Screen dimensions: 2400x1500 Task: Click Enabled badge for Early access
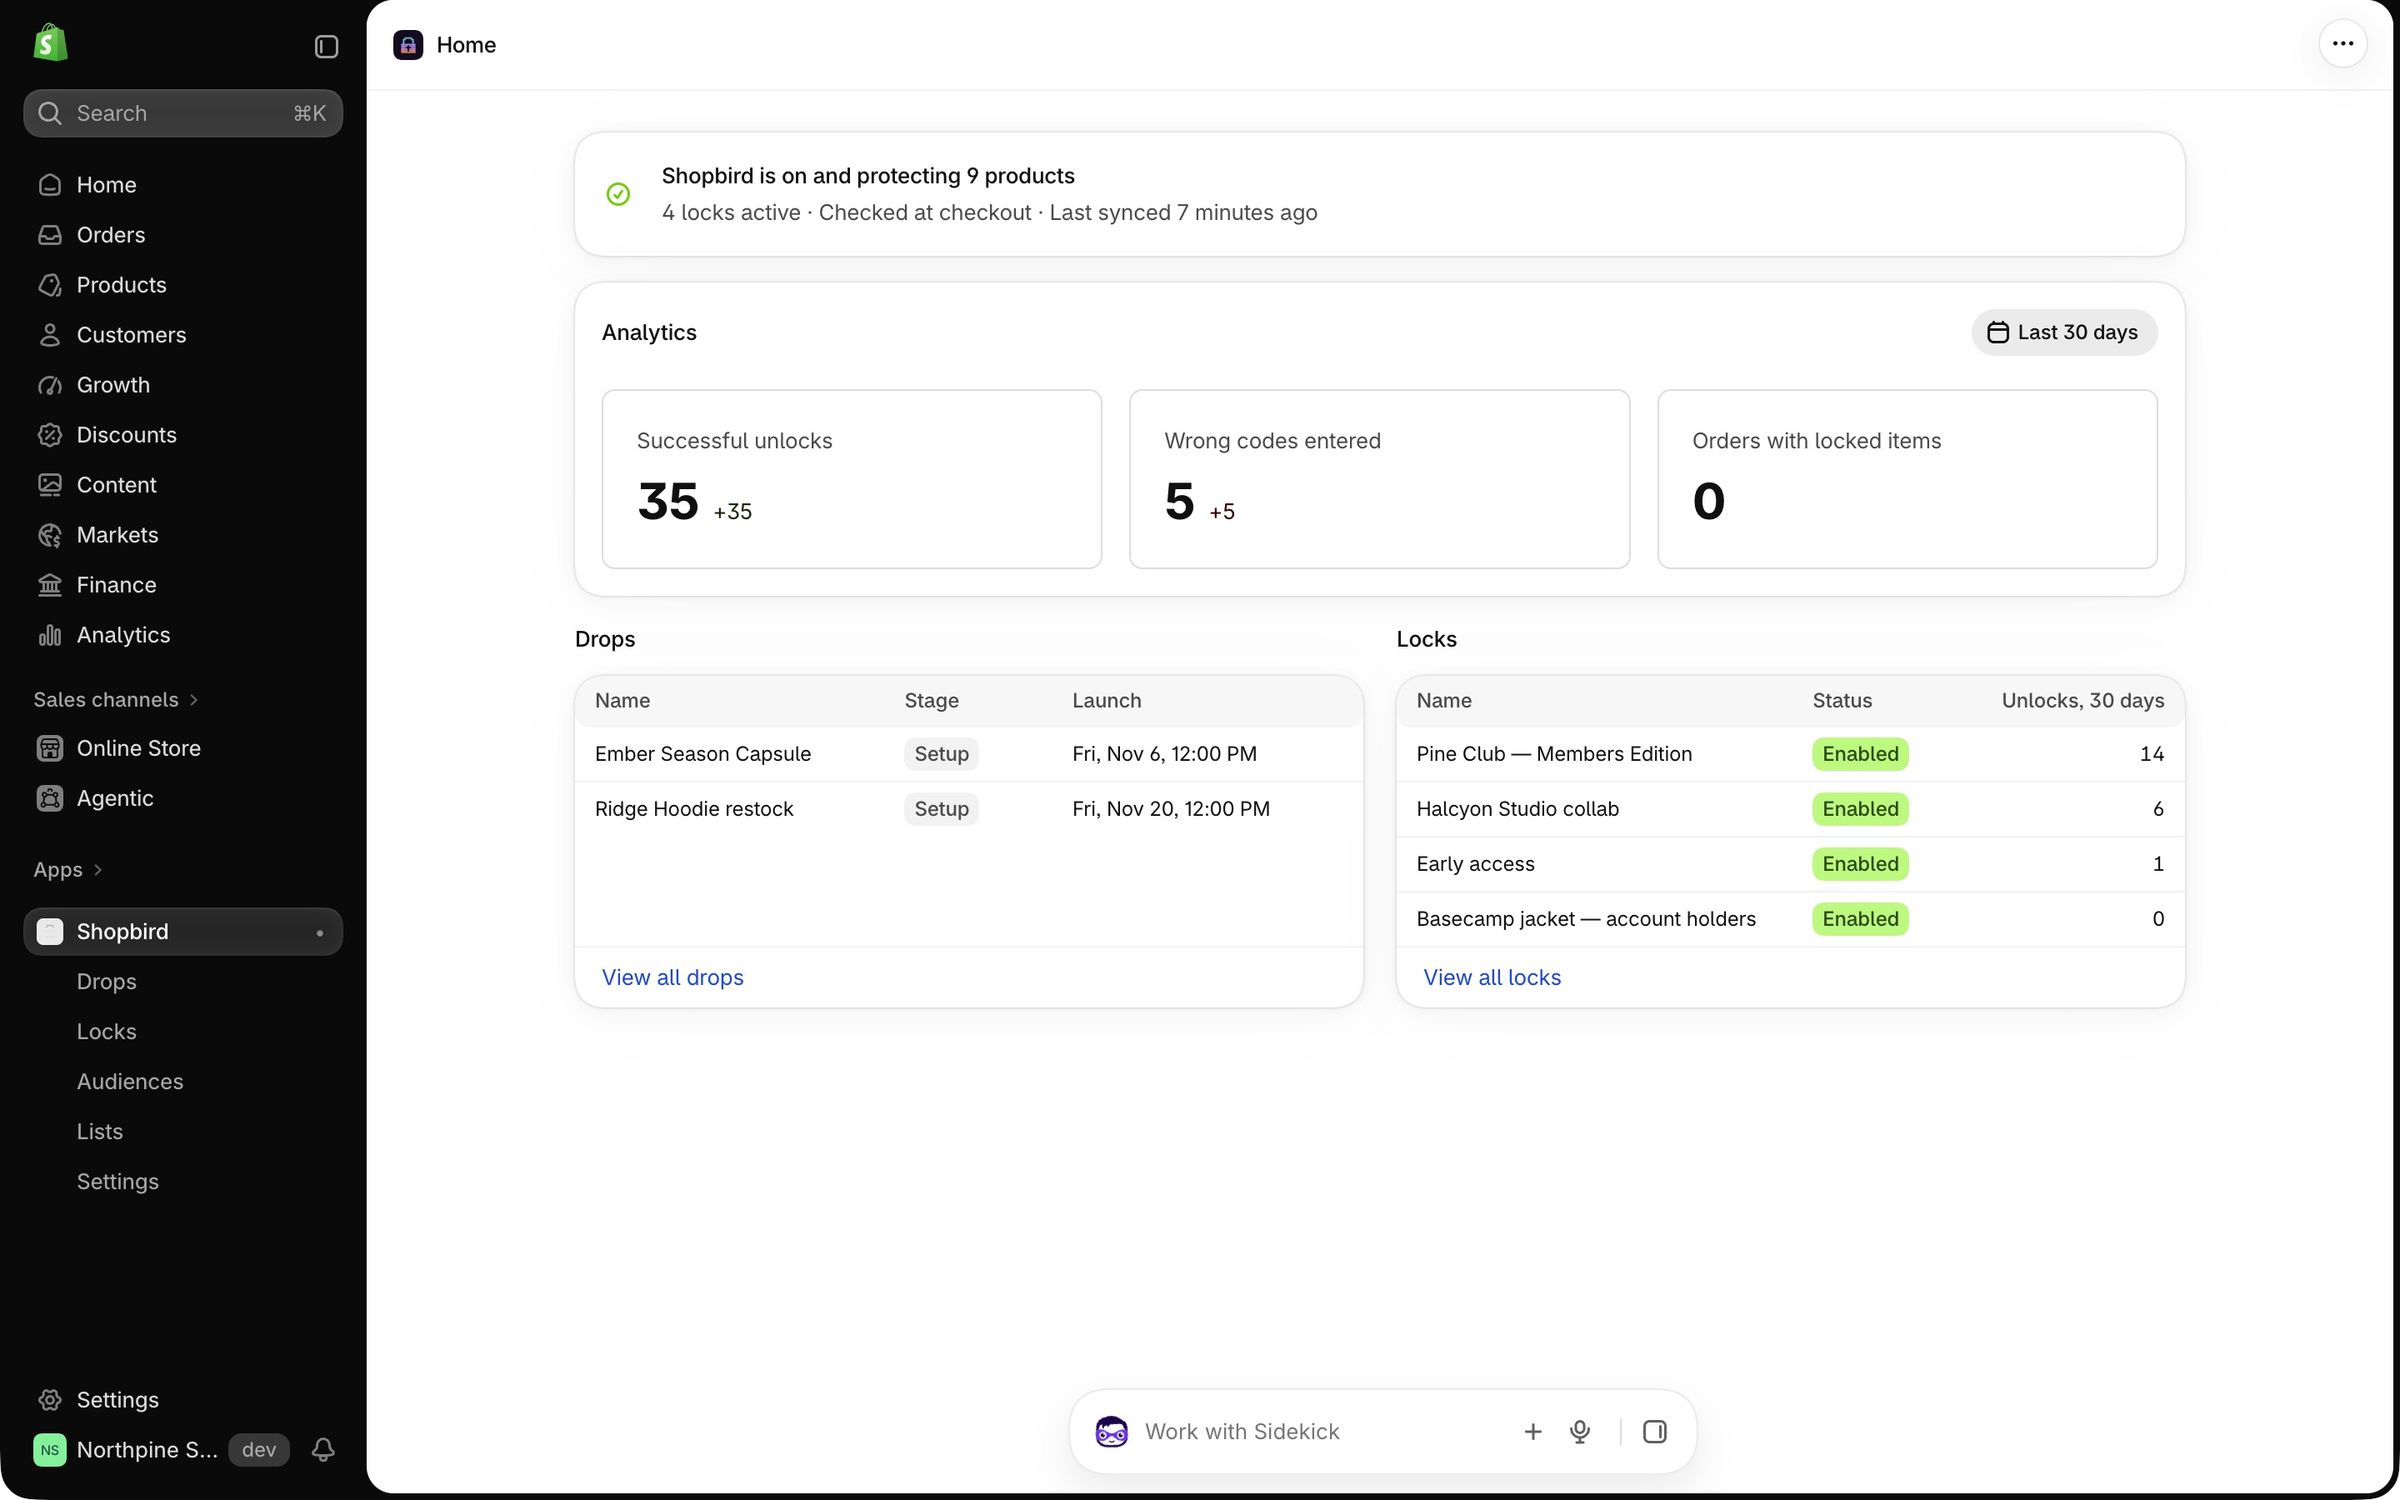coord(1860,864)
